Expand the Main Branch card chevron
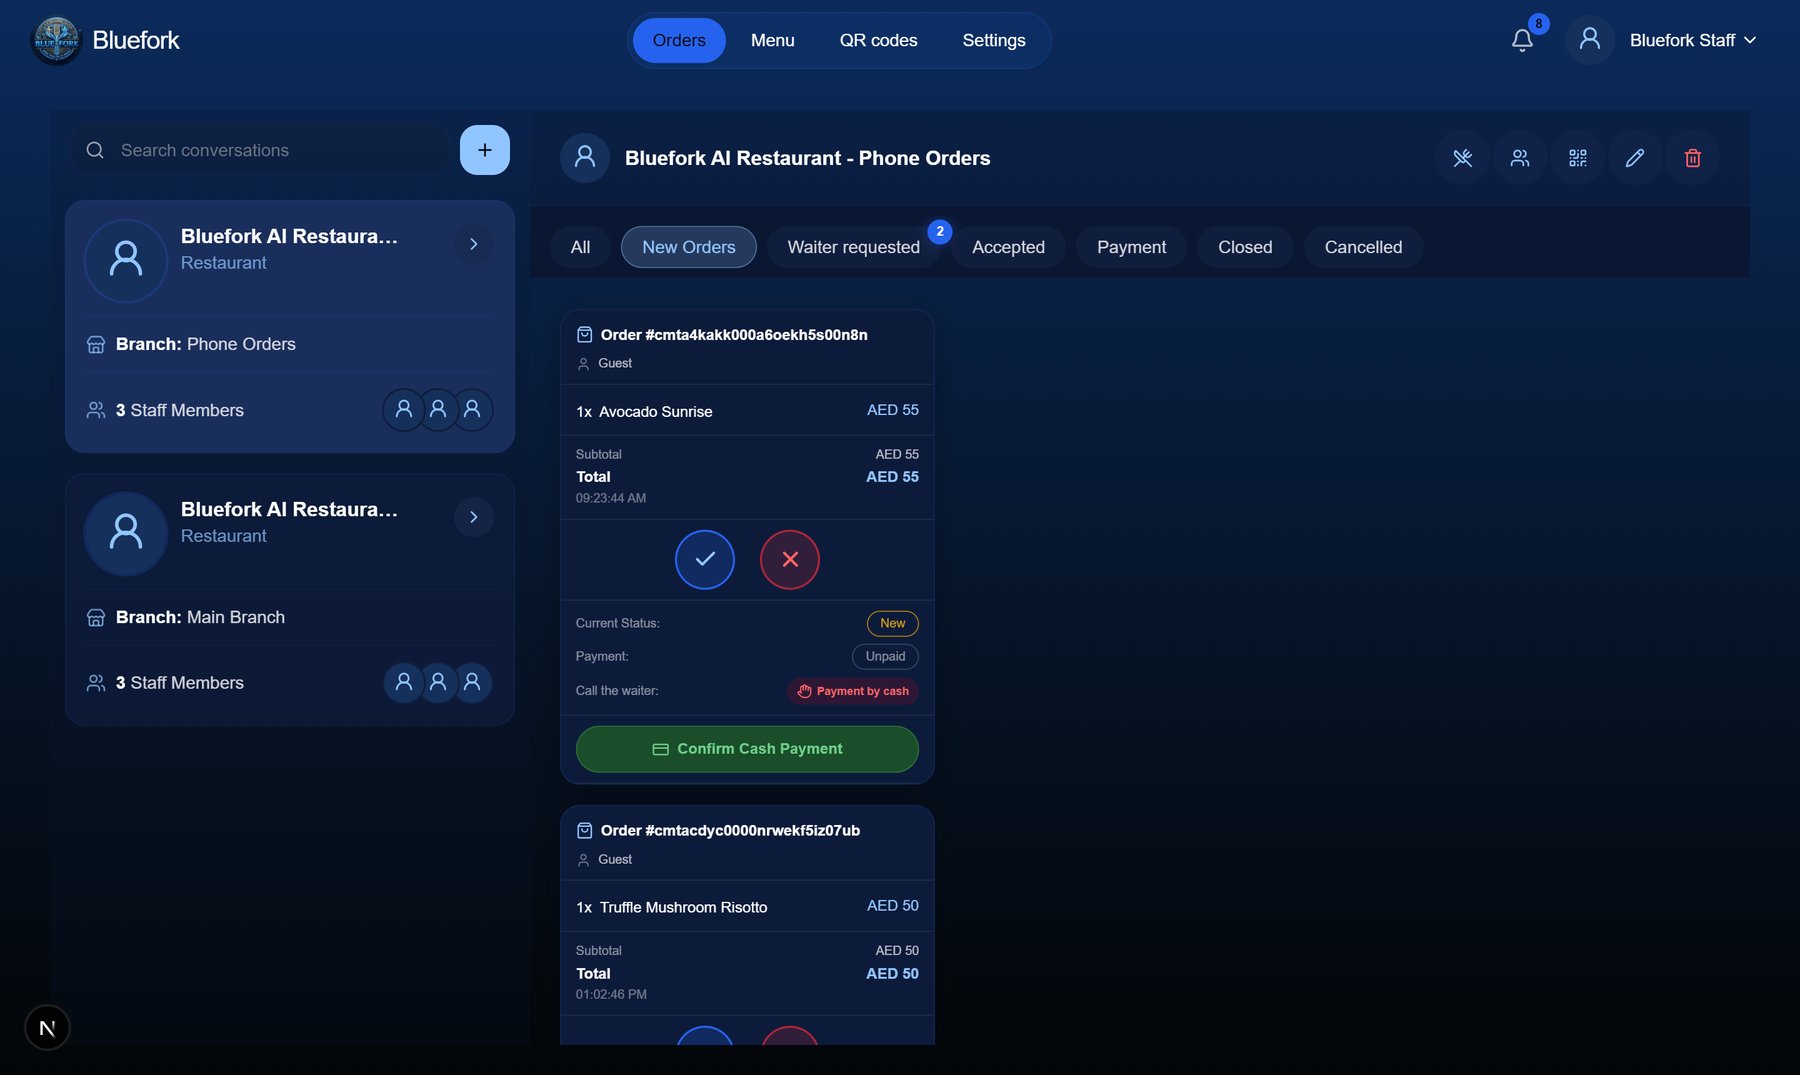This screenshot has height=1075, width=1800. pos(474,517)
